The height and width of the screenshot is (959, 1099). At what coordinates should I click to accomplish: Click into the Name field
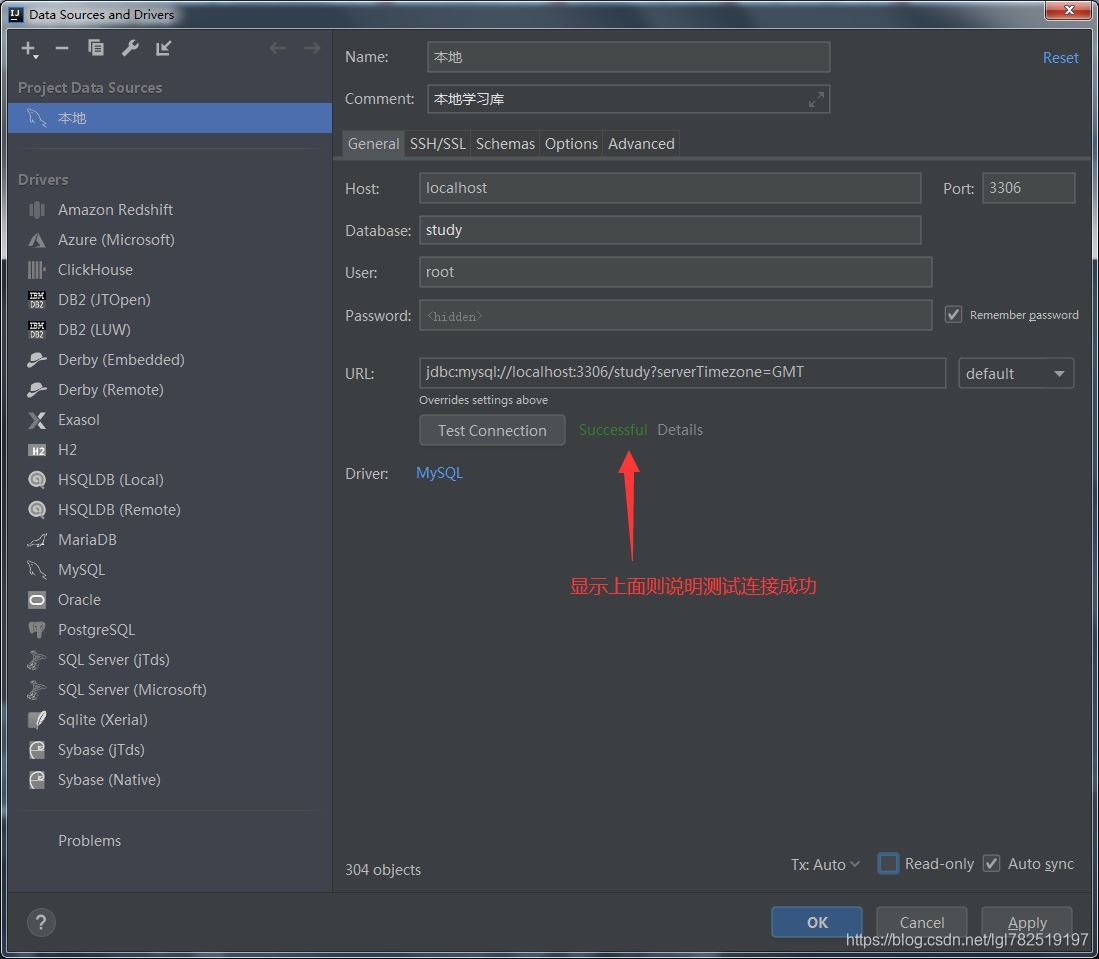(628, 57)
